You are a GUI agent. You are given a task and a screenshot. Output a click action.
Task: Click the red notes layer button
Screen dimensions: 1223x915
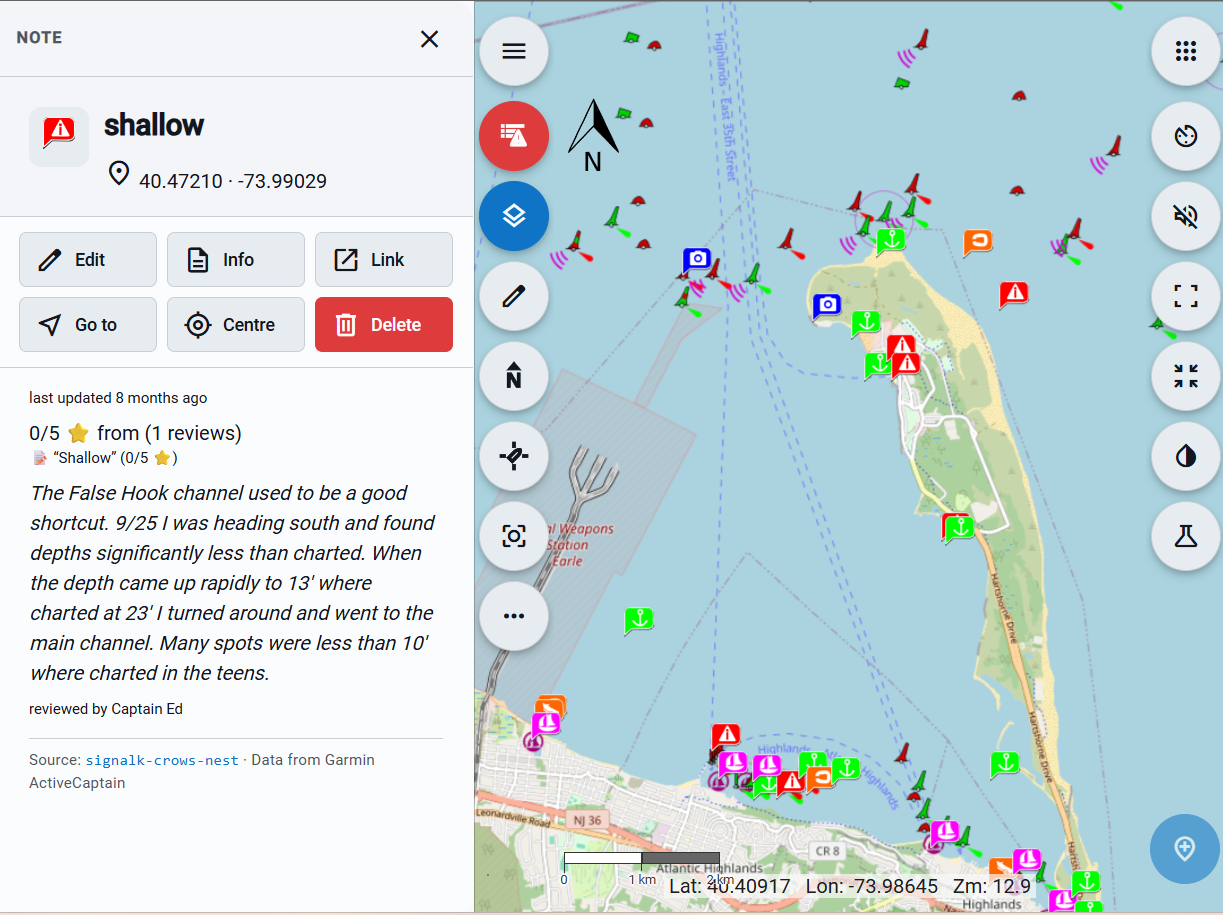point(514,135)
